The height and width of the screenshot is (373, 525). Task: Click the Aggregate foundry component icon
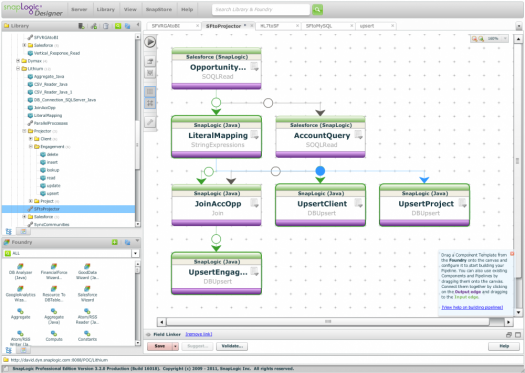tap(20, 311)
